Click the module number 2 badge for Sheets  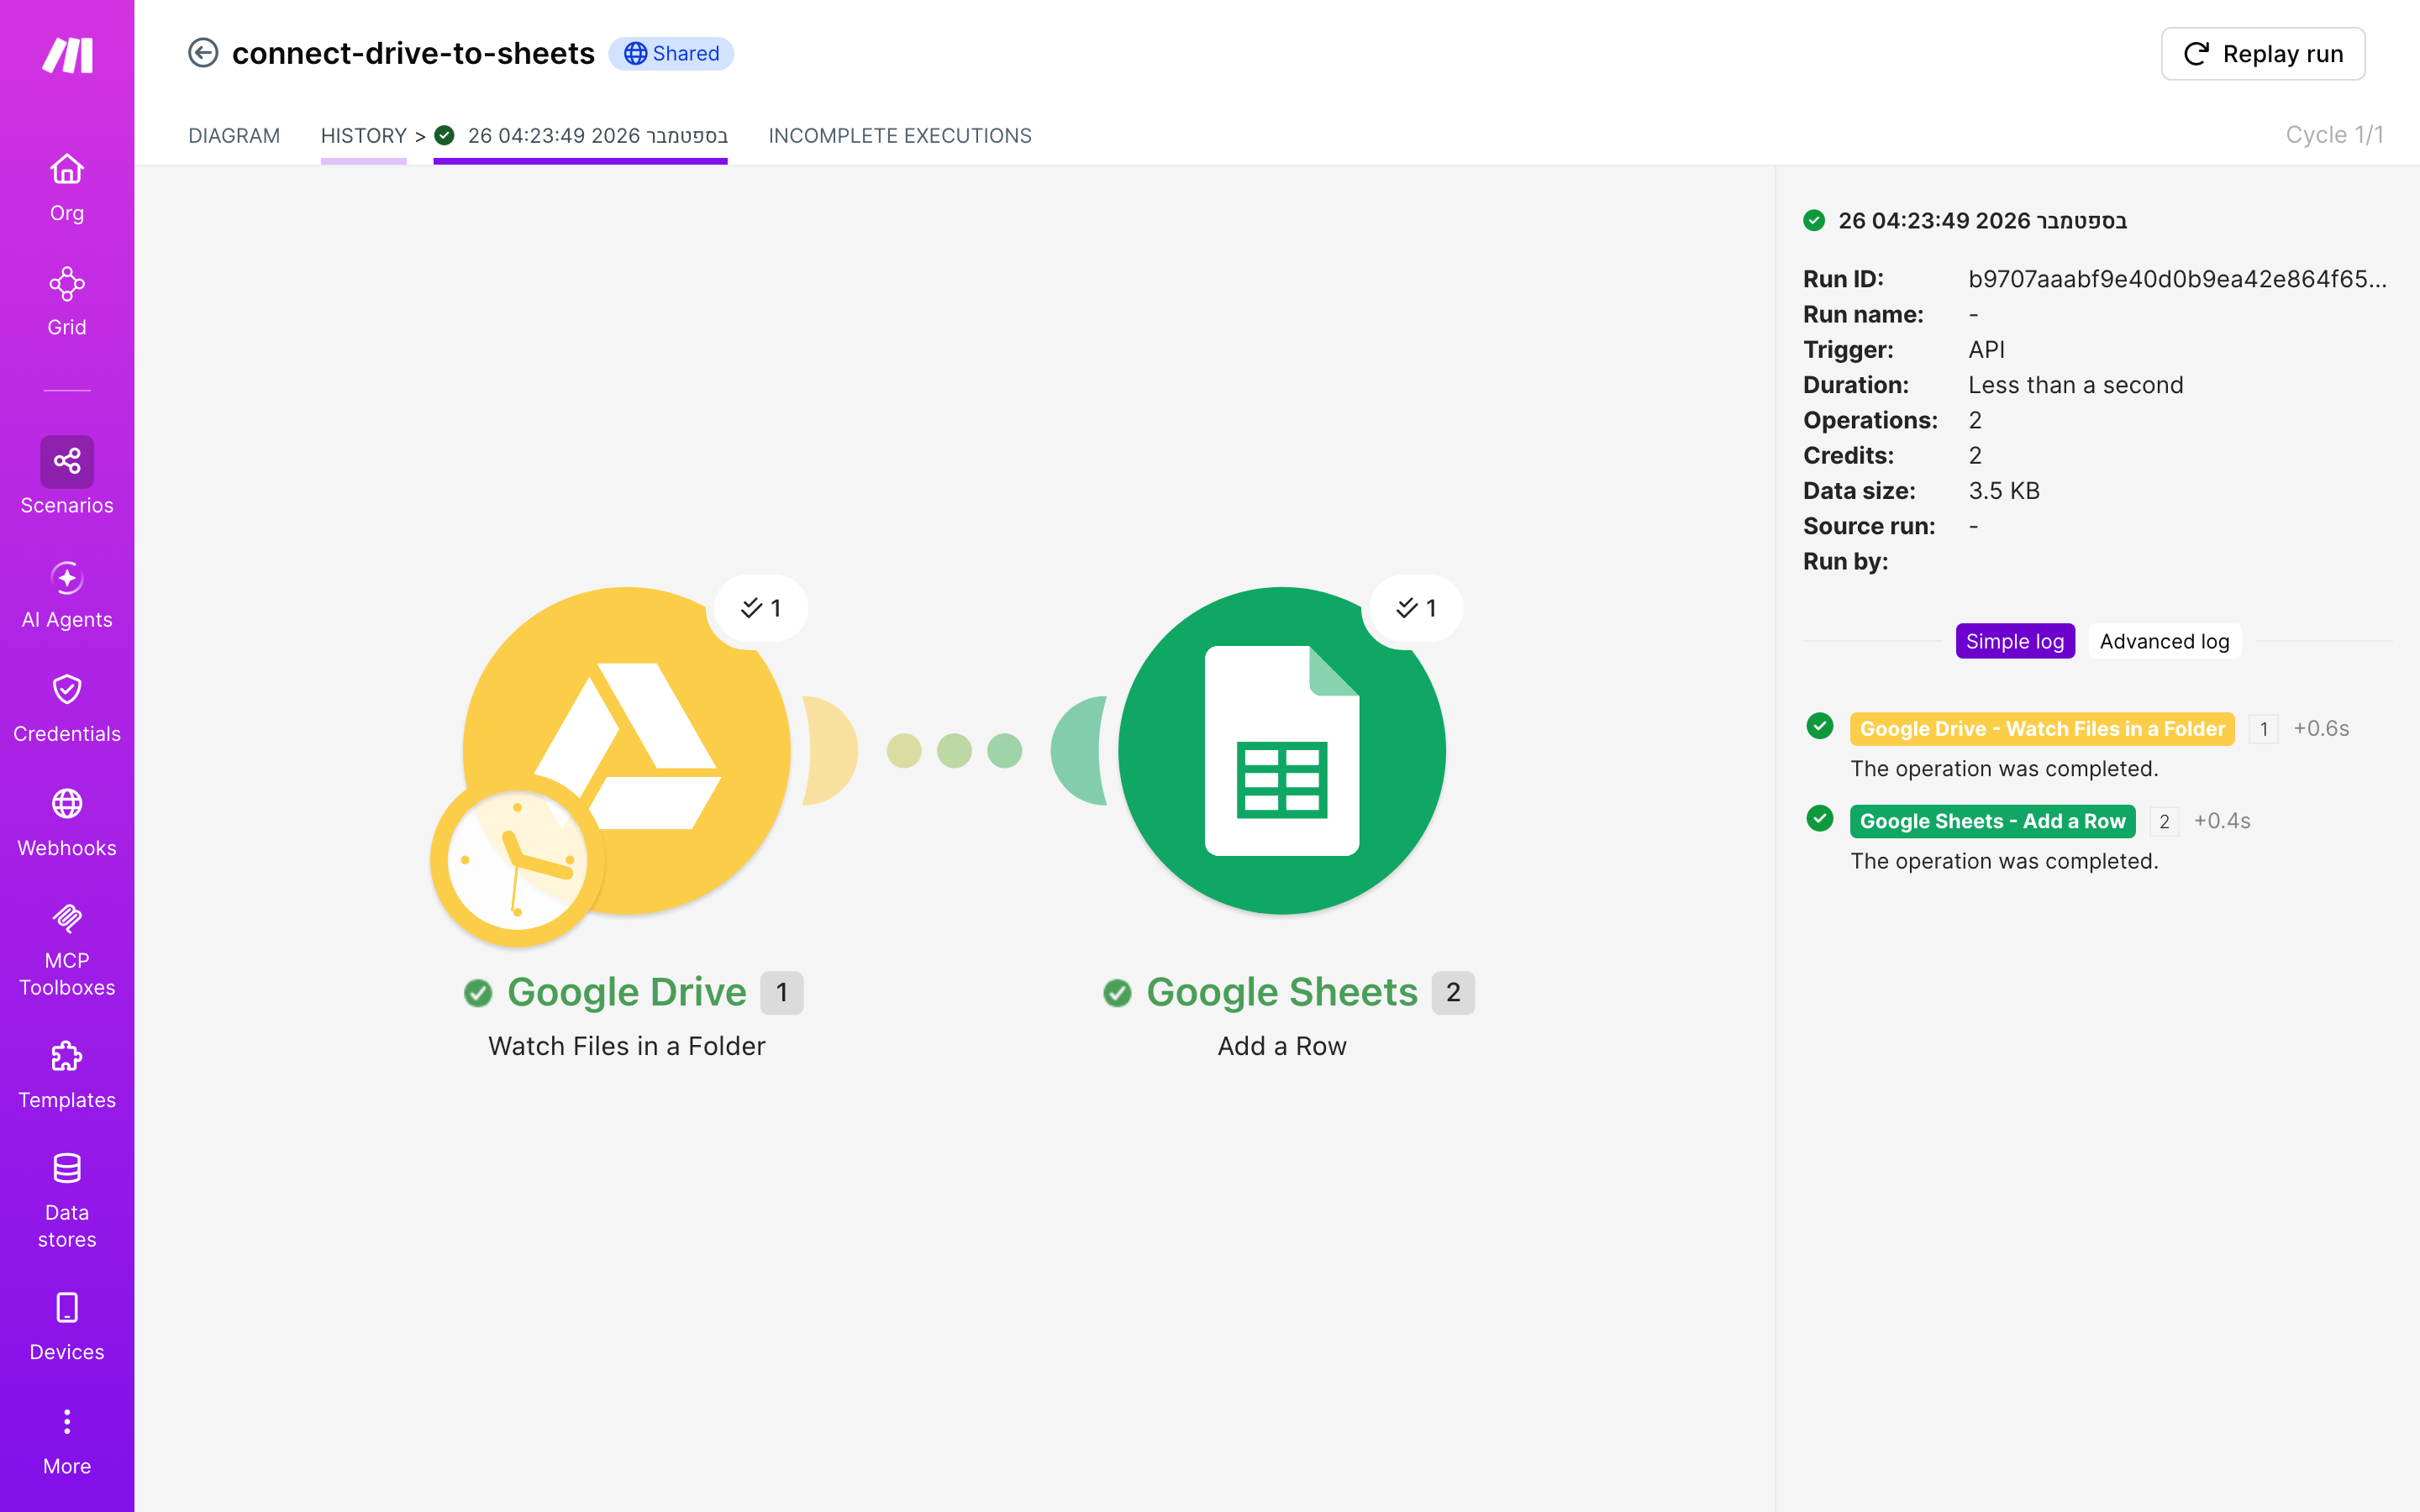point(1453,993)
